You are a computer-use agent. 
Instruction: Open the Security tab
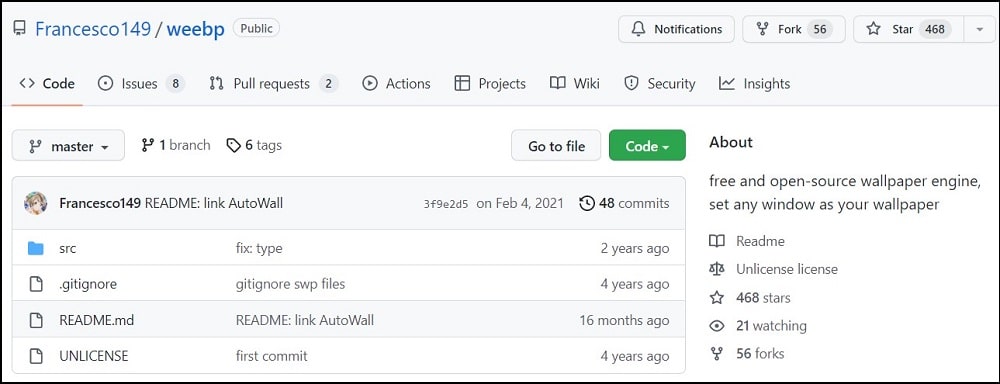pyautogui.click(x=659, y=84)
